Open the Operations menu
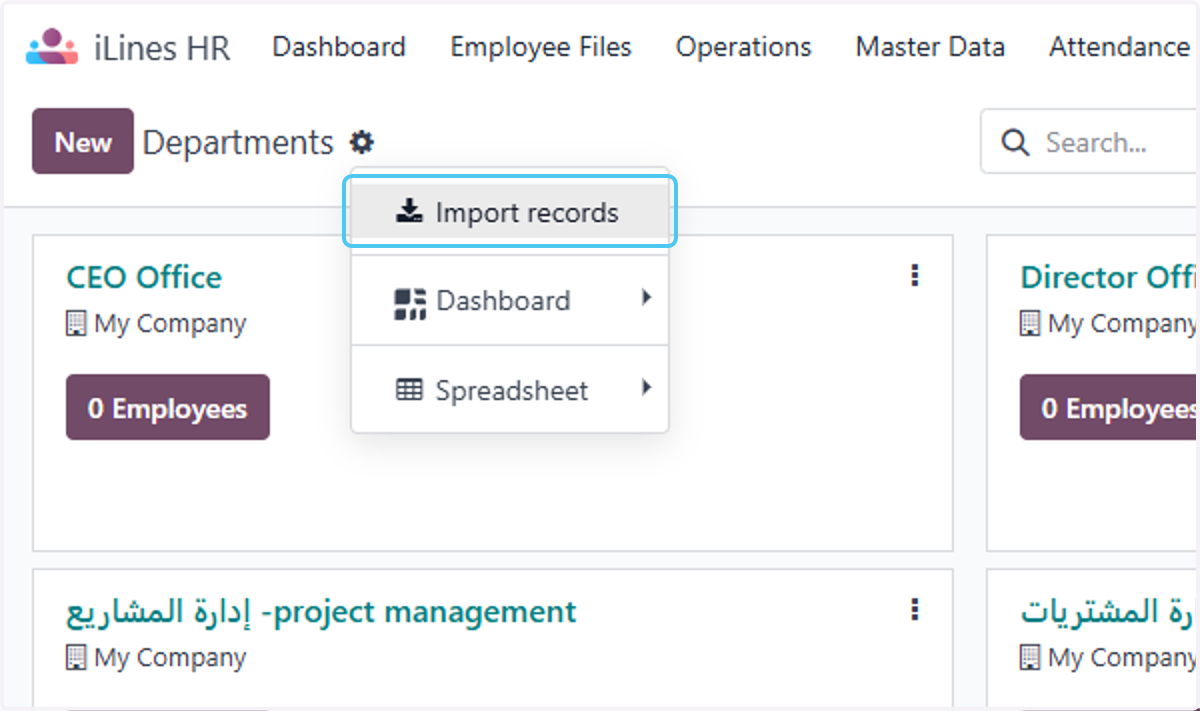The height and width of the screenshot is (711, 1200). 743,47
